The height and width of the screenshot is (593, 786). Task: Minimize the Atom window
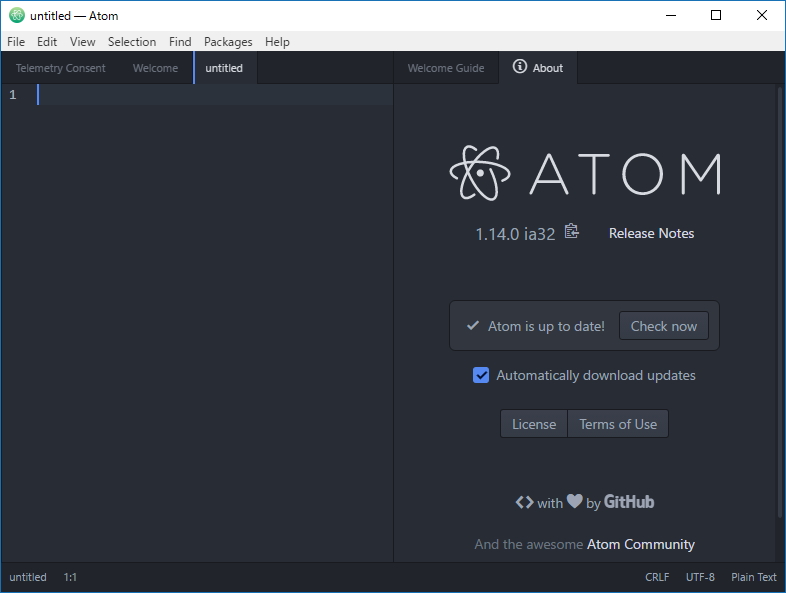(x=671, y=15)
